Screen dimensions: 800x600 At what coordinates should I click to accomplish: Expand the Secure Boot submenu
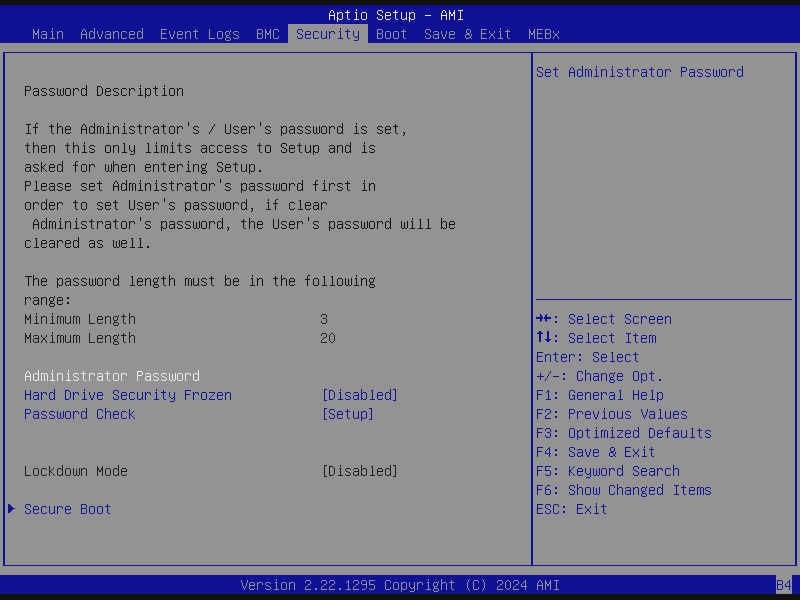coord(67,509)
